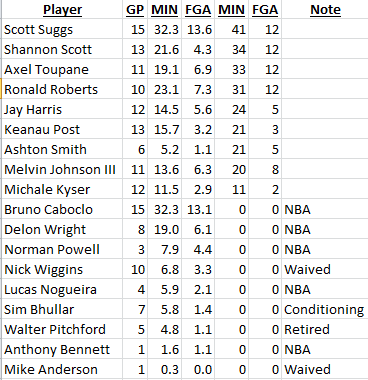Select the Note header cell
Viewport: 368px width, 380px height.
coord(325,10)
